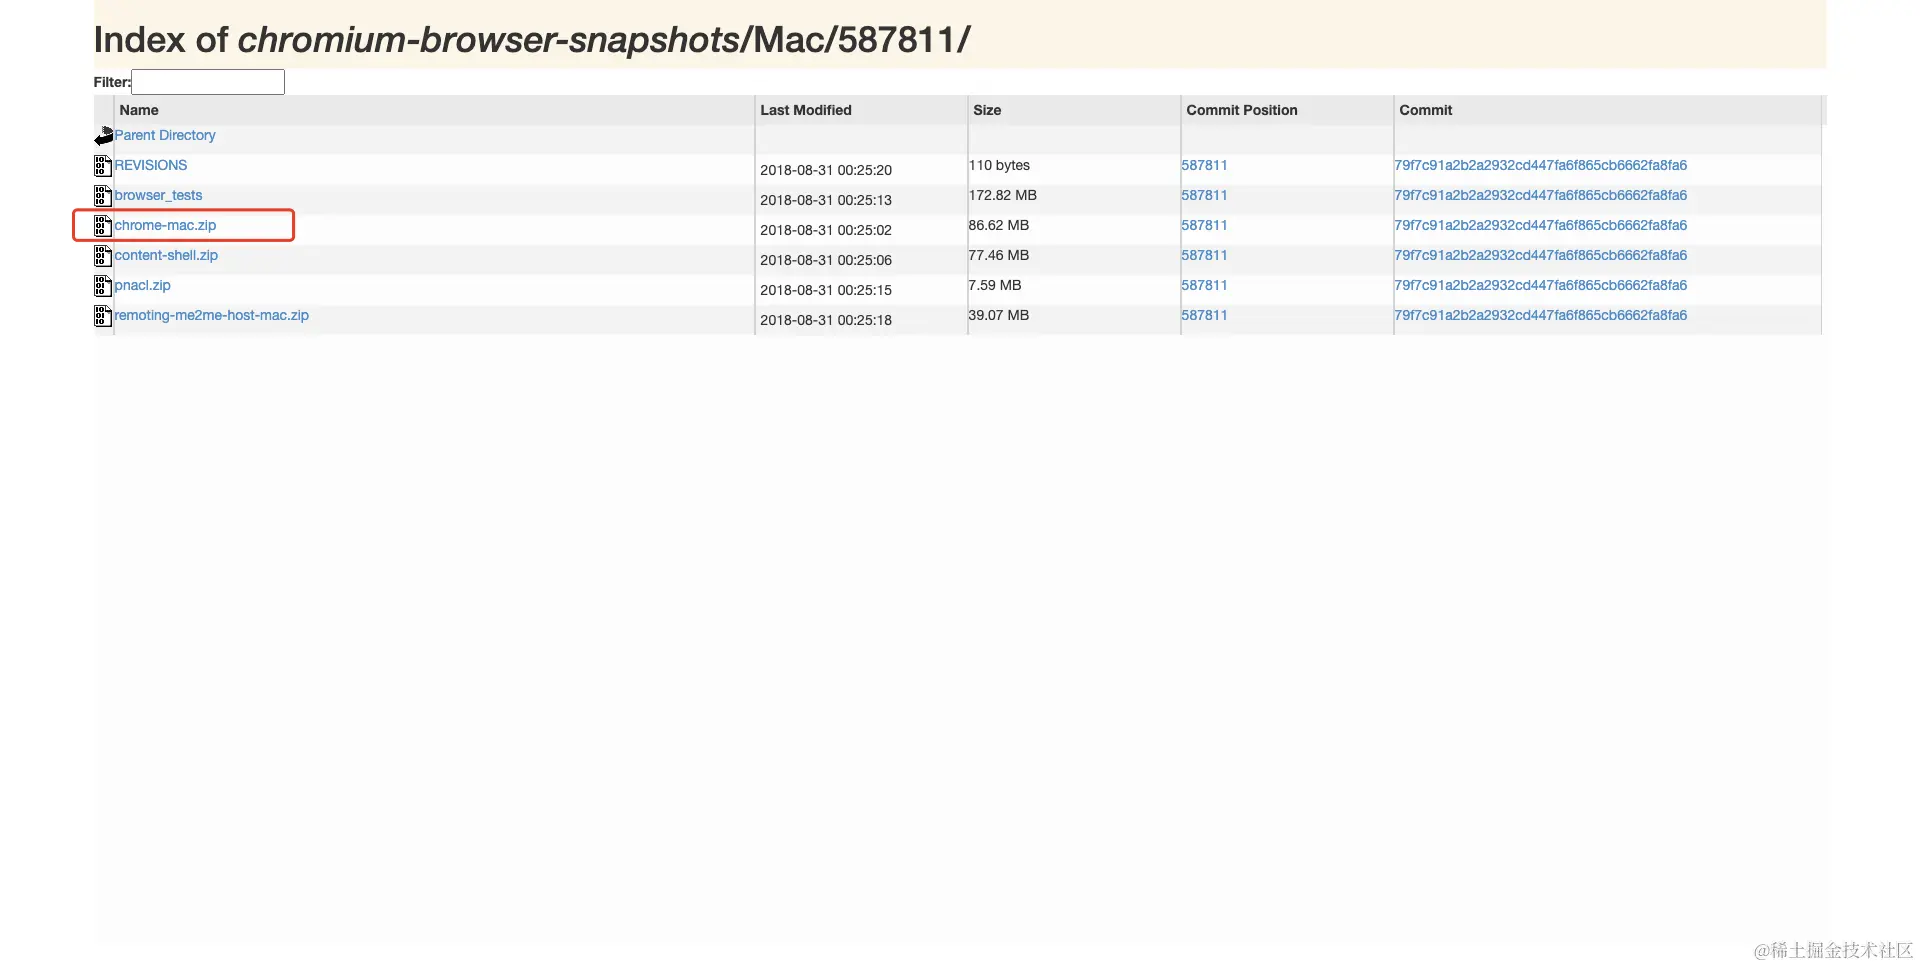
Task: Open commit position 587811 for remoting-me2me-host-mac.zip
Action: click(x=1204, y=315)
